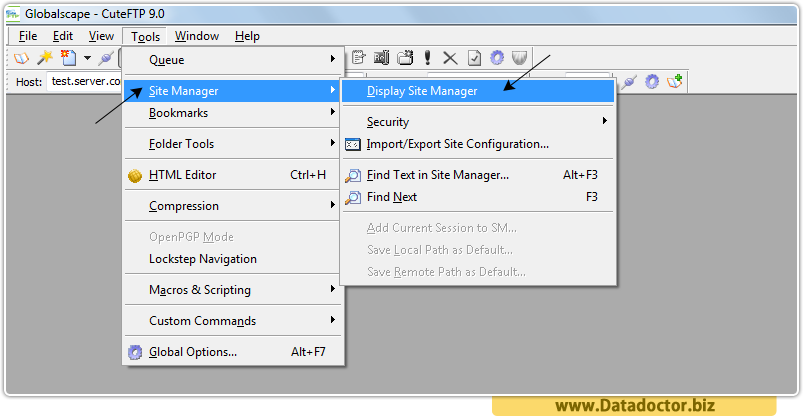Image resolution: width=803 pixels, height=416 pixels.
Task: Select Import/Export Site Configuration
Action: pos(478,144)
